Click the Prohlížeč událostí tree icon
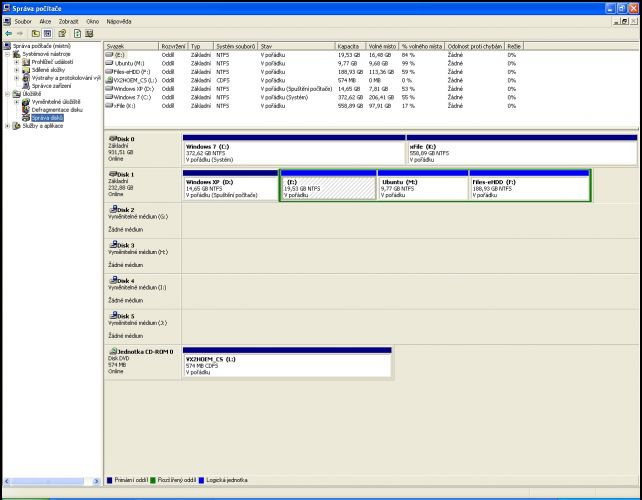The width and height of the screenshot is (642, 500). tap(26, 62)
